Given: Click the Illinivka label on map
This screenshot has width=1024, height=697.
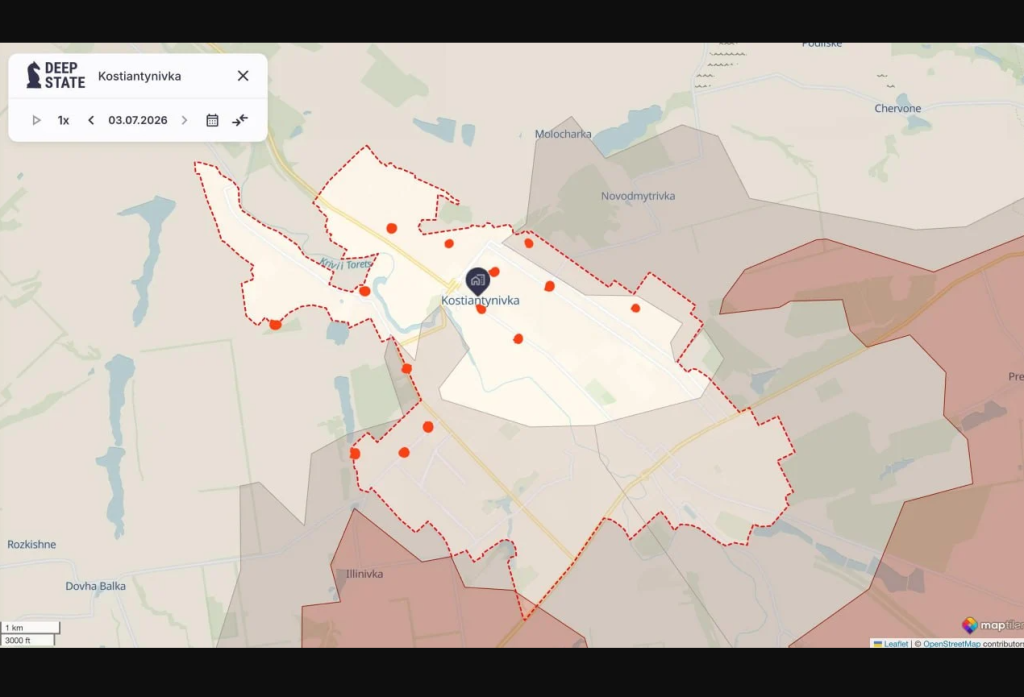Looking at the screenshot, I should click(x=364, y=574).
